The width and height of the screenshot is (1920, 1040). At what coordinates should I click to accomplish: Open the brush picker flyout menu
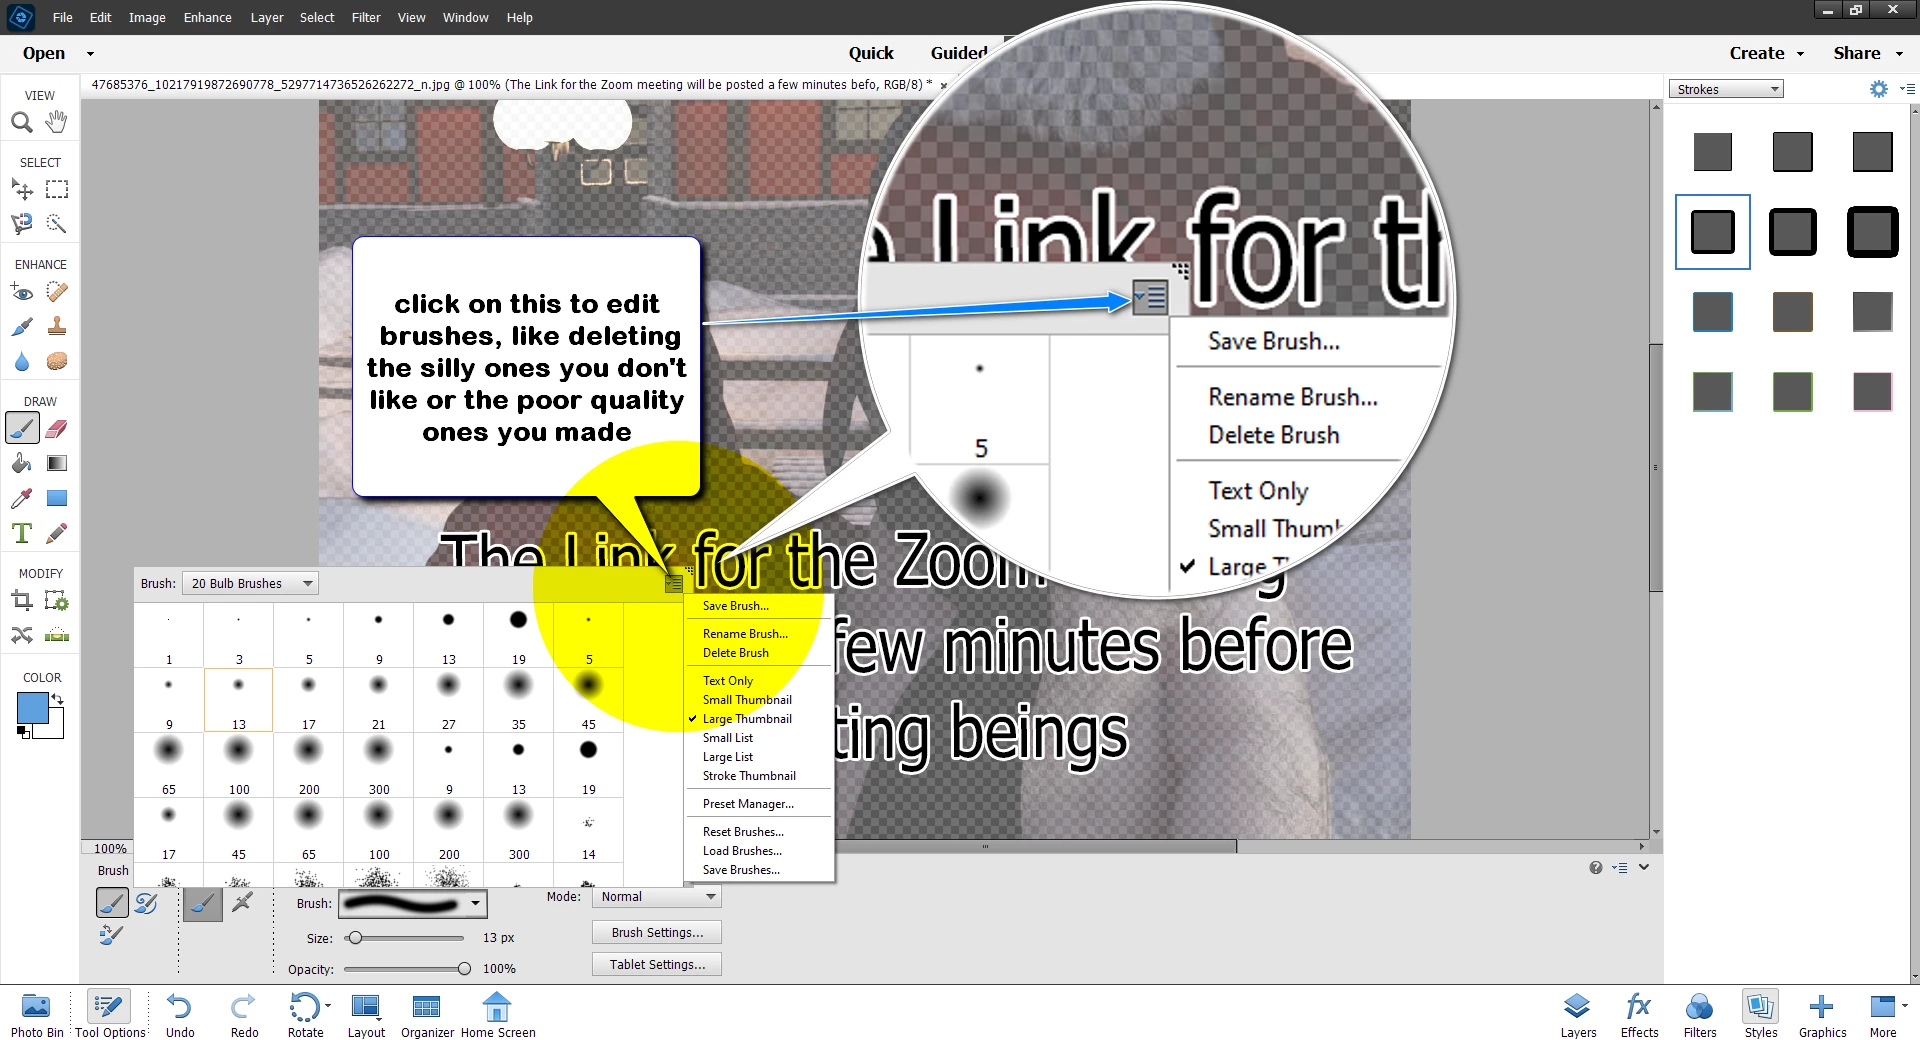674,584
